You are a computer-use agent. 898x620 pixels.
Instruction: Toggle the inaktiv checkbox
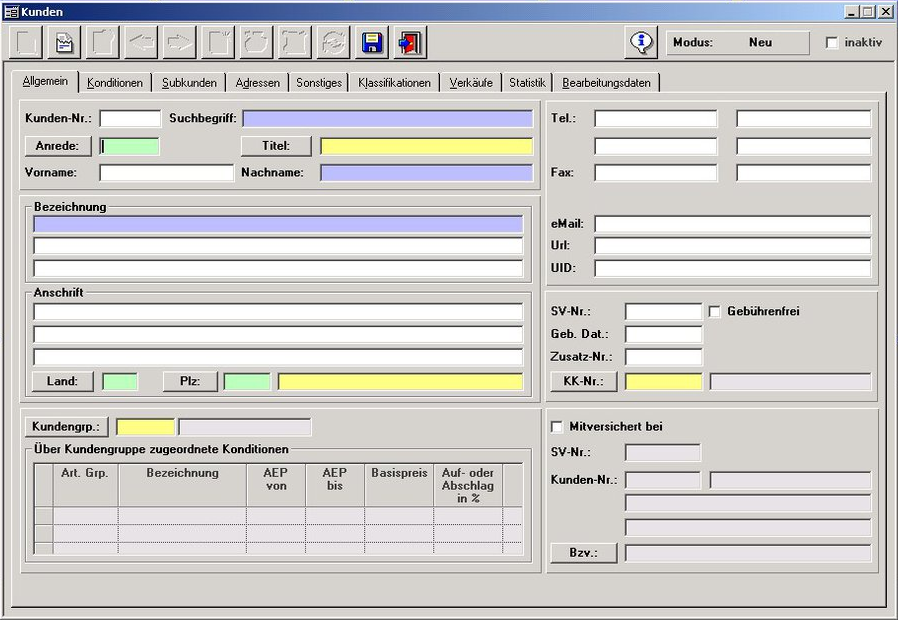pyautogui.click(x=832, y=43)
